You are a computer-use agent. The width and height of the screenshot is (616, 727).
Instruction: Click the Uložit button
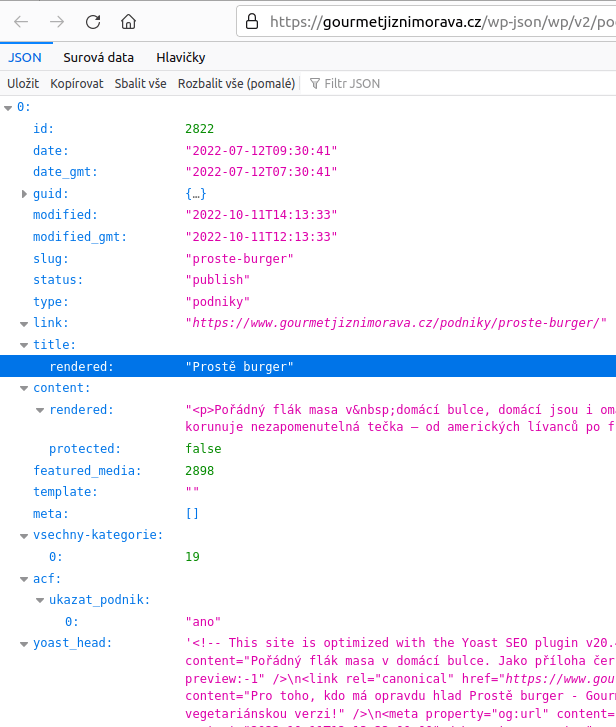click(x=23, y=84)
